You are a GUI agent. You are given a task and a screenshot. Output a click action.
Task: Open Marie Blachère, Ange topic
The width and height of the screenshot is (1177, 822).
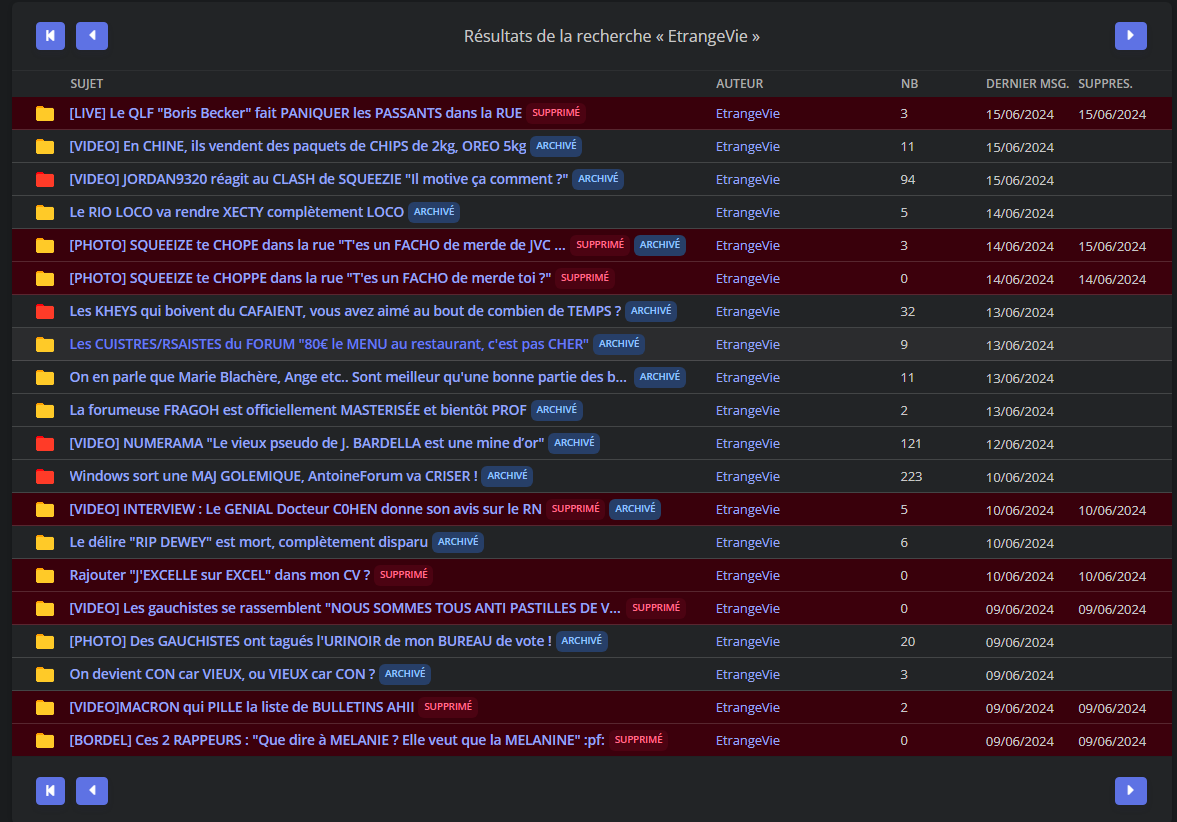coord(348,378)
